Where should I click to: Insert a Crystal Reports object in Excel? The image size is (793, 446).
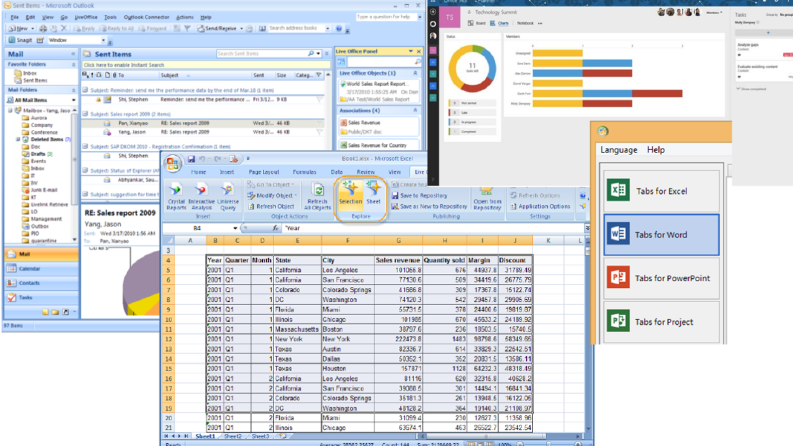(176, 196)
